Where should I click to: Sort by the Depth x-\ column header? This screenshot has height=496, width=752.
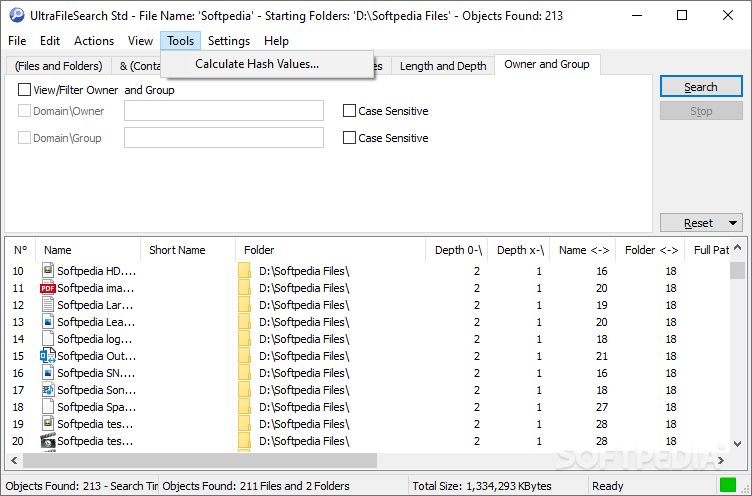coord(518,250)
